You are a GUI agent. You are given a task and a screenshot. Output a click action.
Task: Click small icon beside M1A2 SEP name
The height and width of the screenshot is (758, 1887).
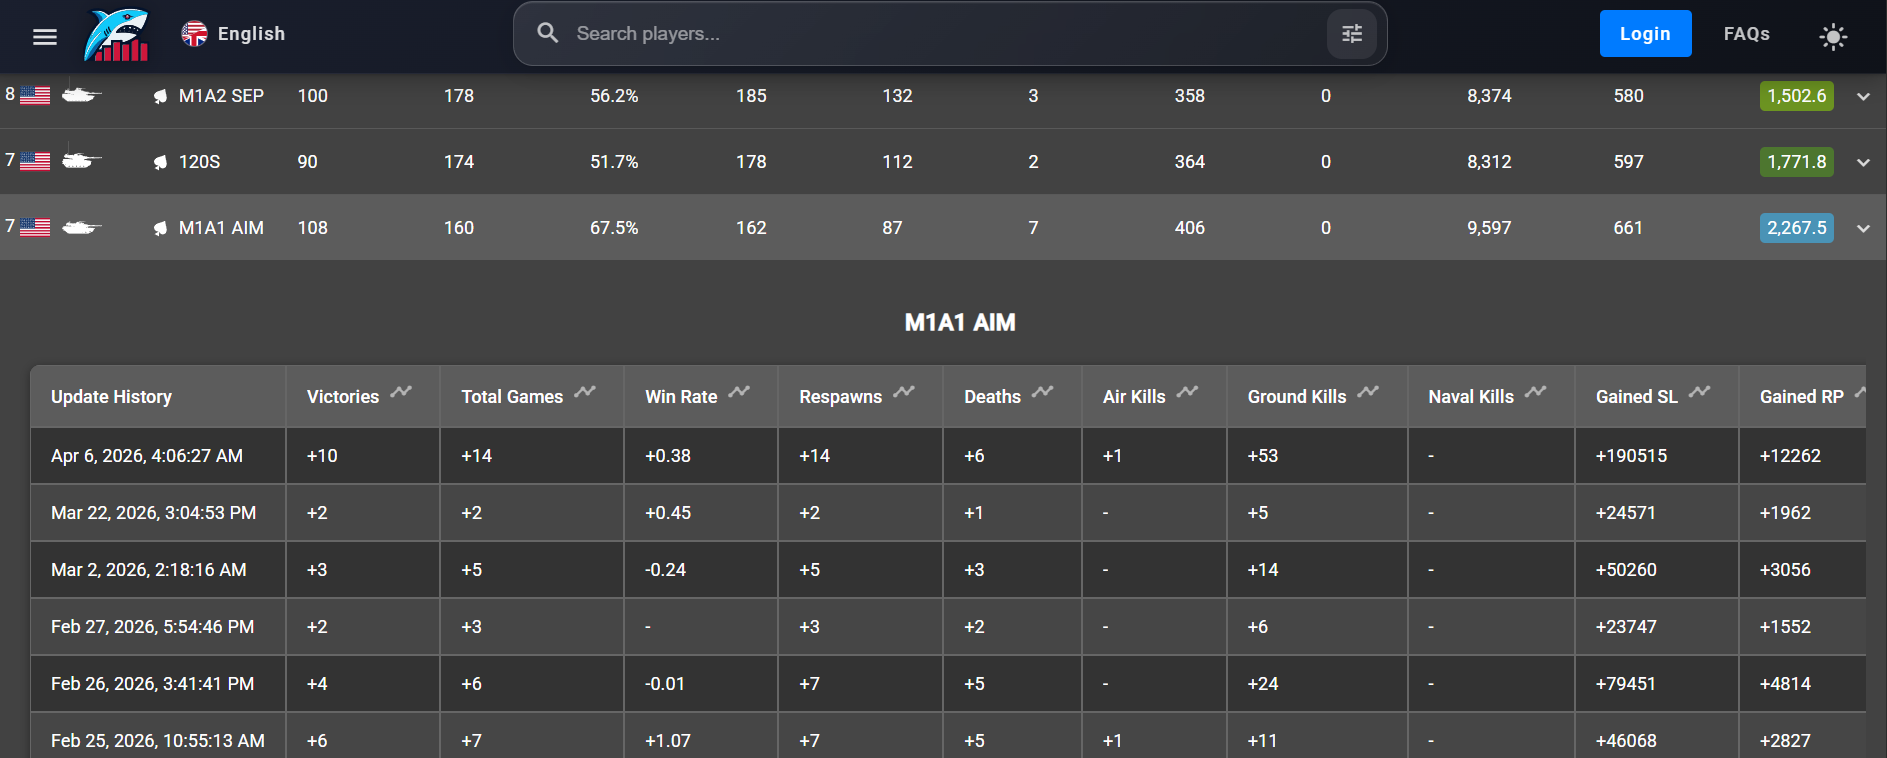pyautogui.click(x=160, y=96)
